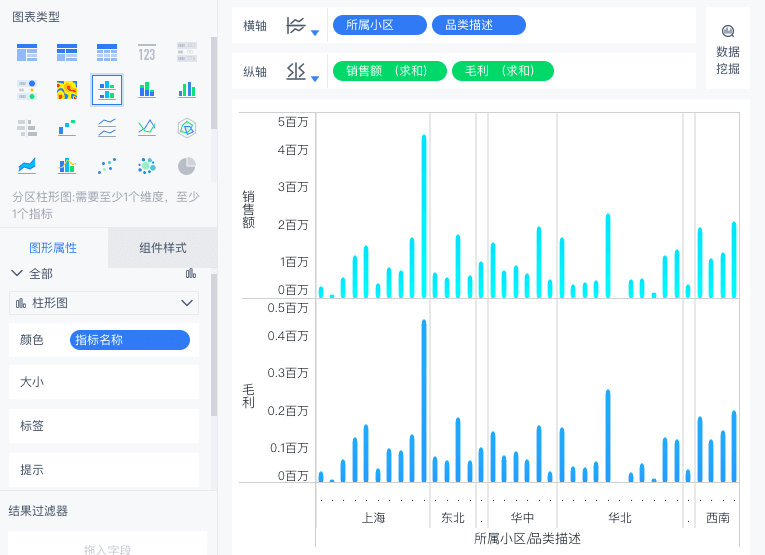Select the detail table chart type

[x=107, y=52]
